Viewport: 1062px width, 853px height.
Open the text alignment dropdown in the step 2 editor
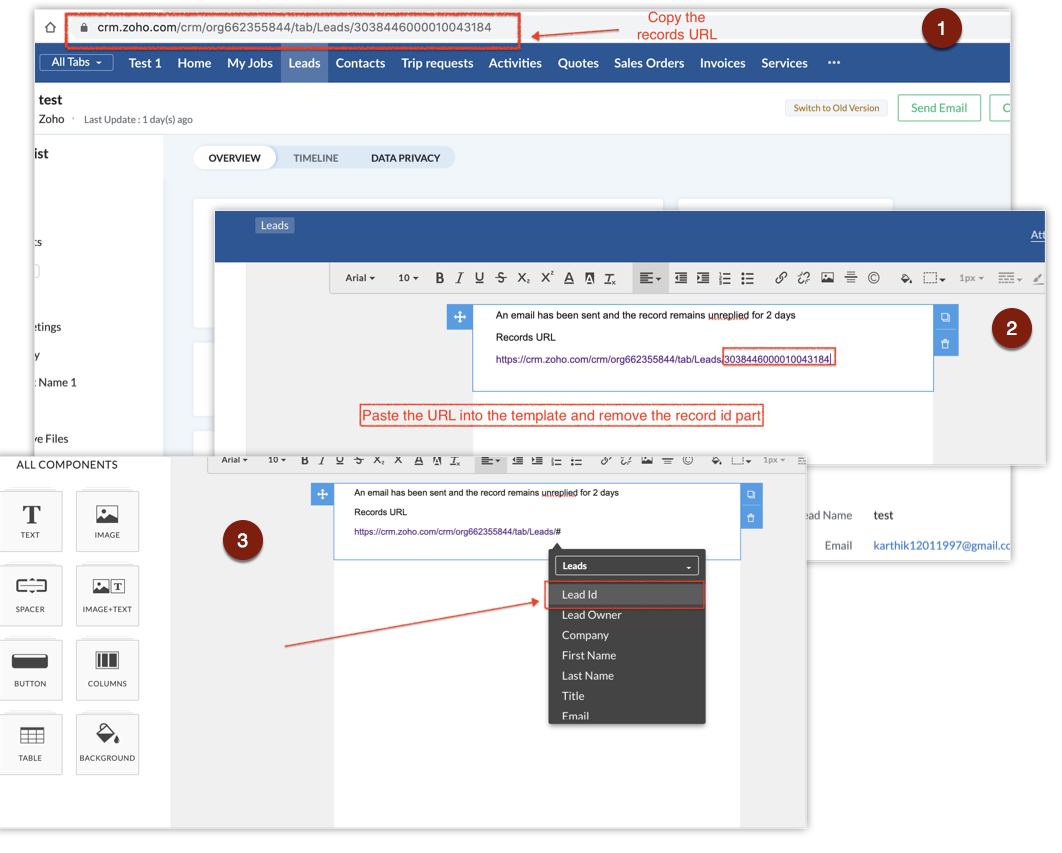click(650, 278)
